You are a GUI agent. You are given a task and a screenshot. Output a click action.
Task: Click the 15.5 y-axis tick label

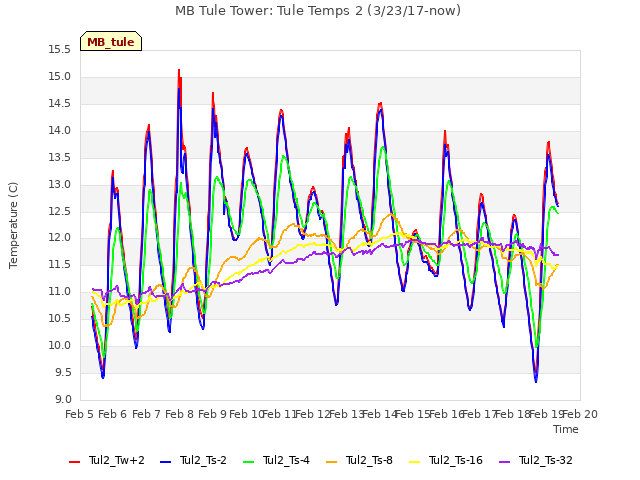coord(60,50)
